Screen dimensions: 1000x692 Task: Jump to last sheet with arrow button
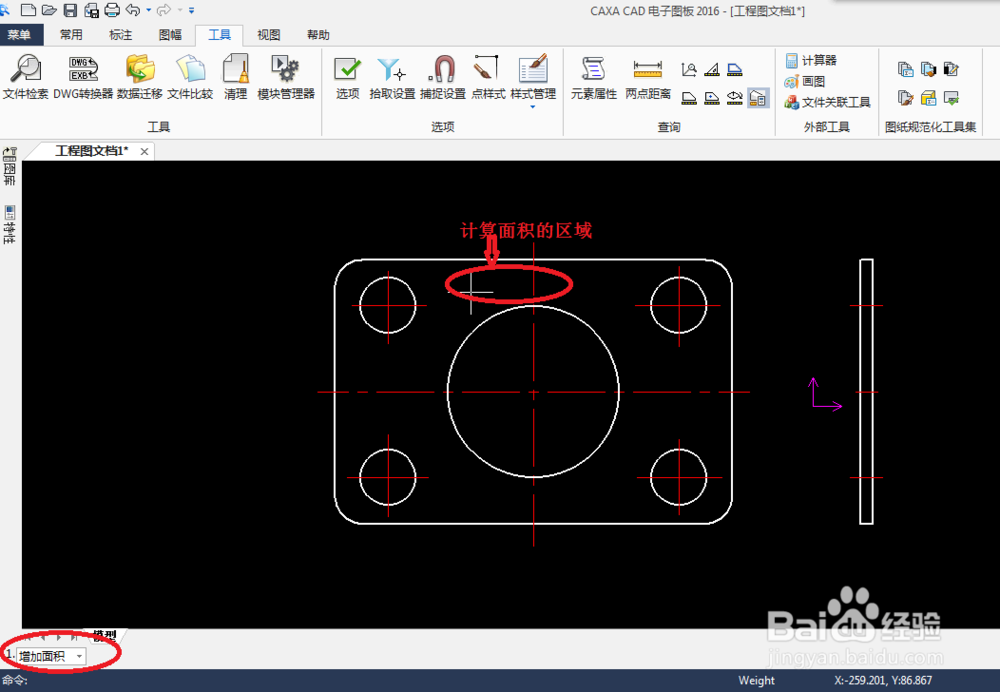(x=74, y=637)
